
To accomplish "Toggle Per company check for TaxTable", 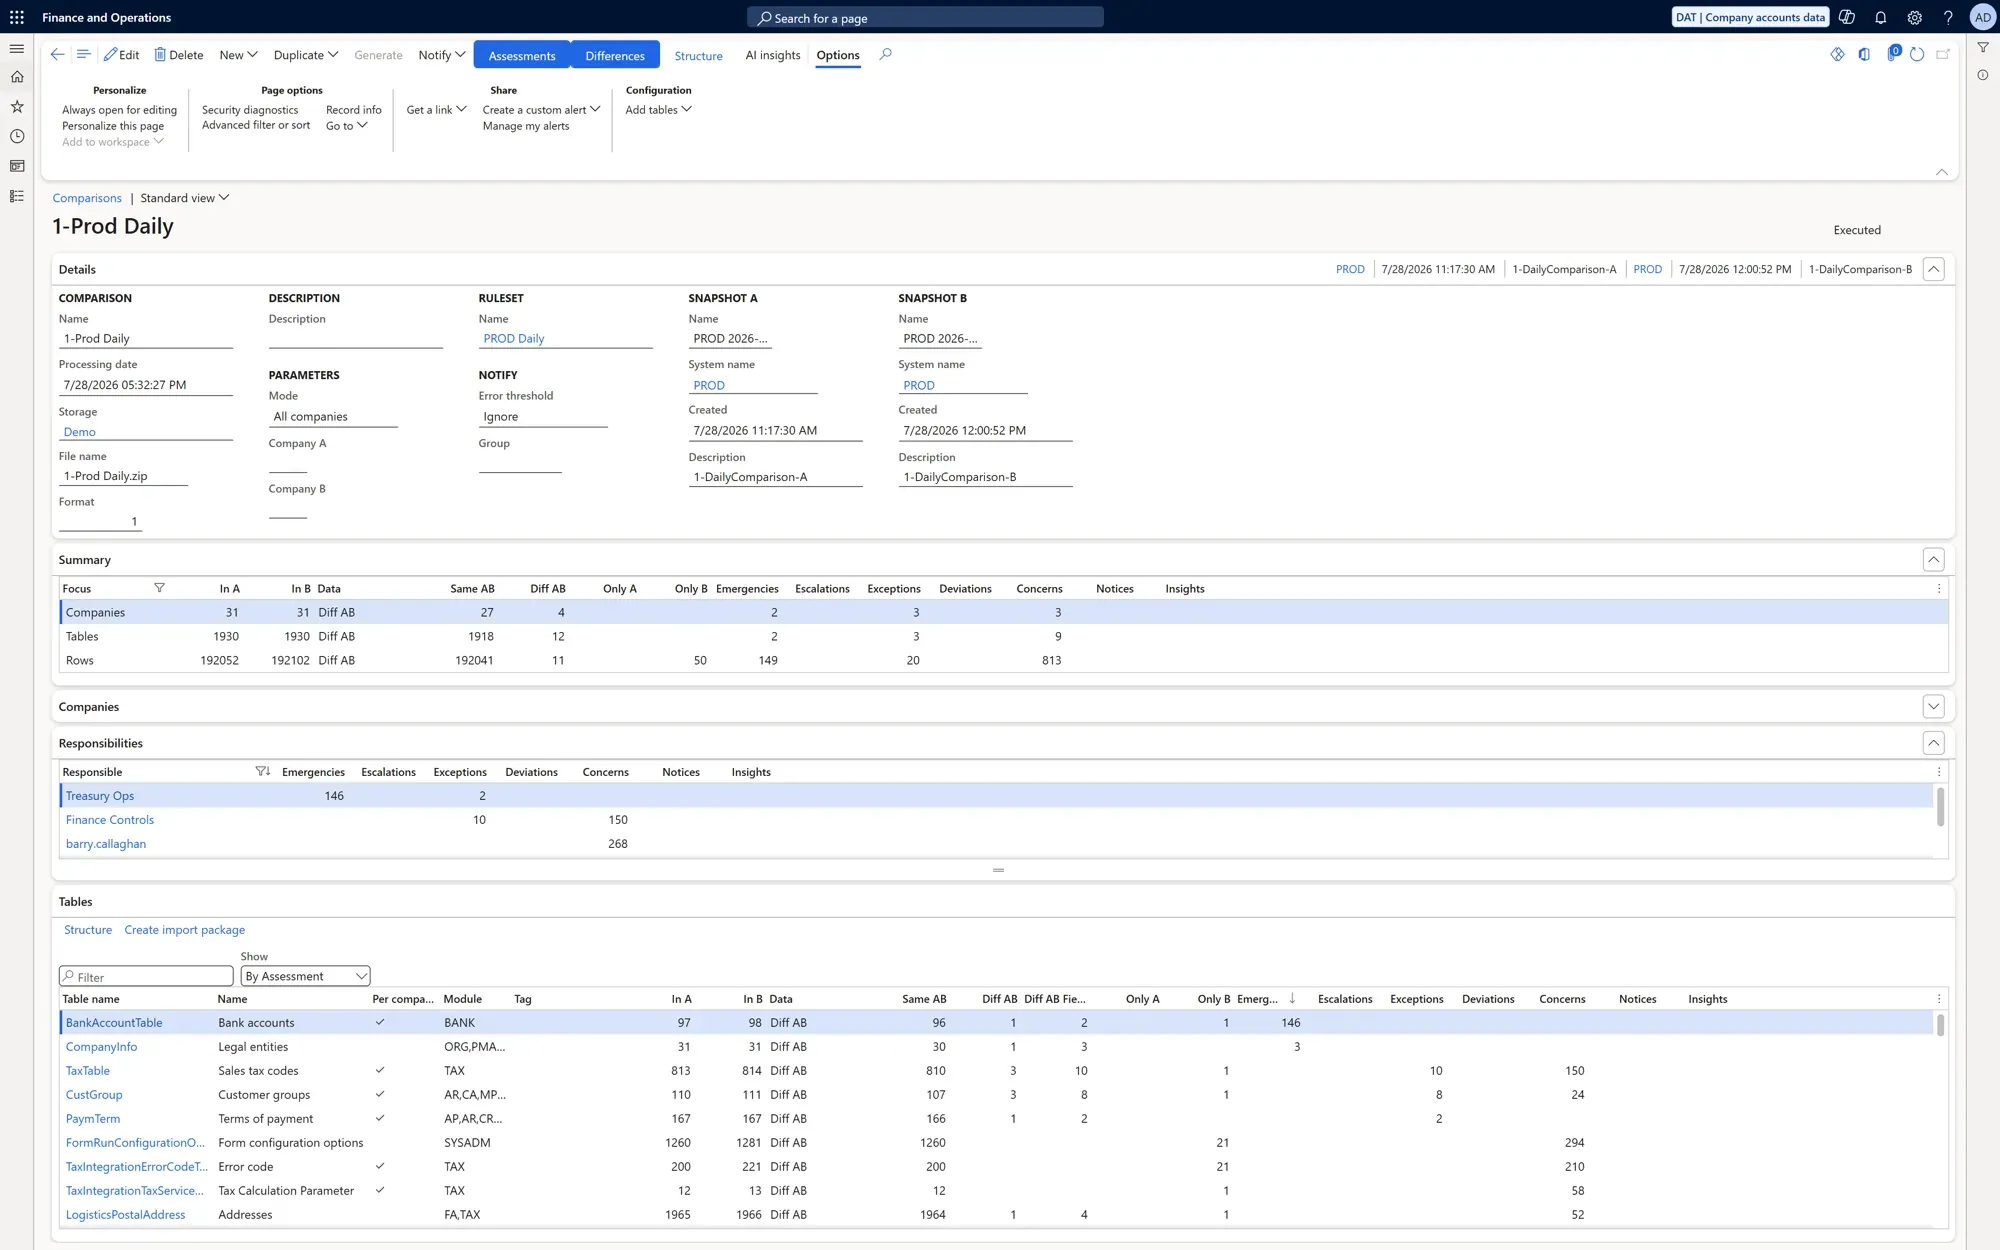I will [380, 1070].
